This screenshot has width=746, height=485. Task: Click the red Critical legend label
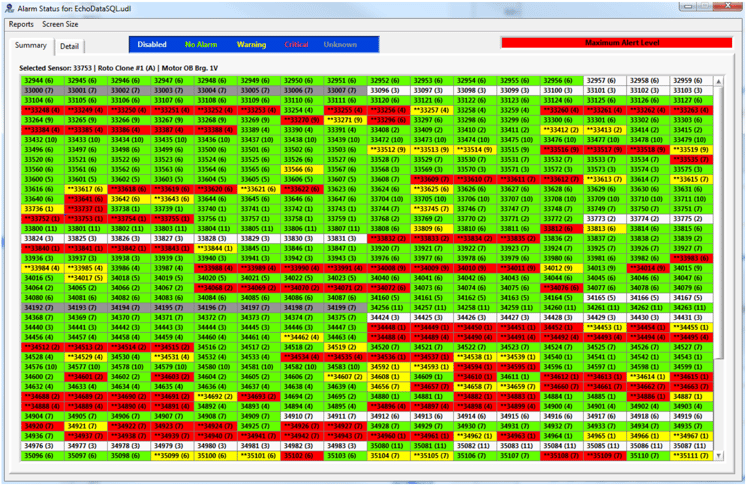click(297, 45)
